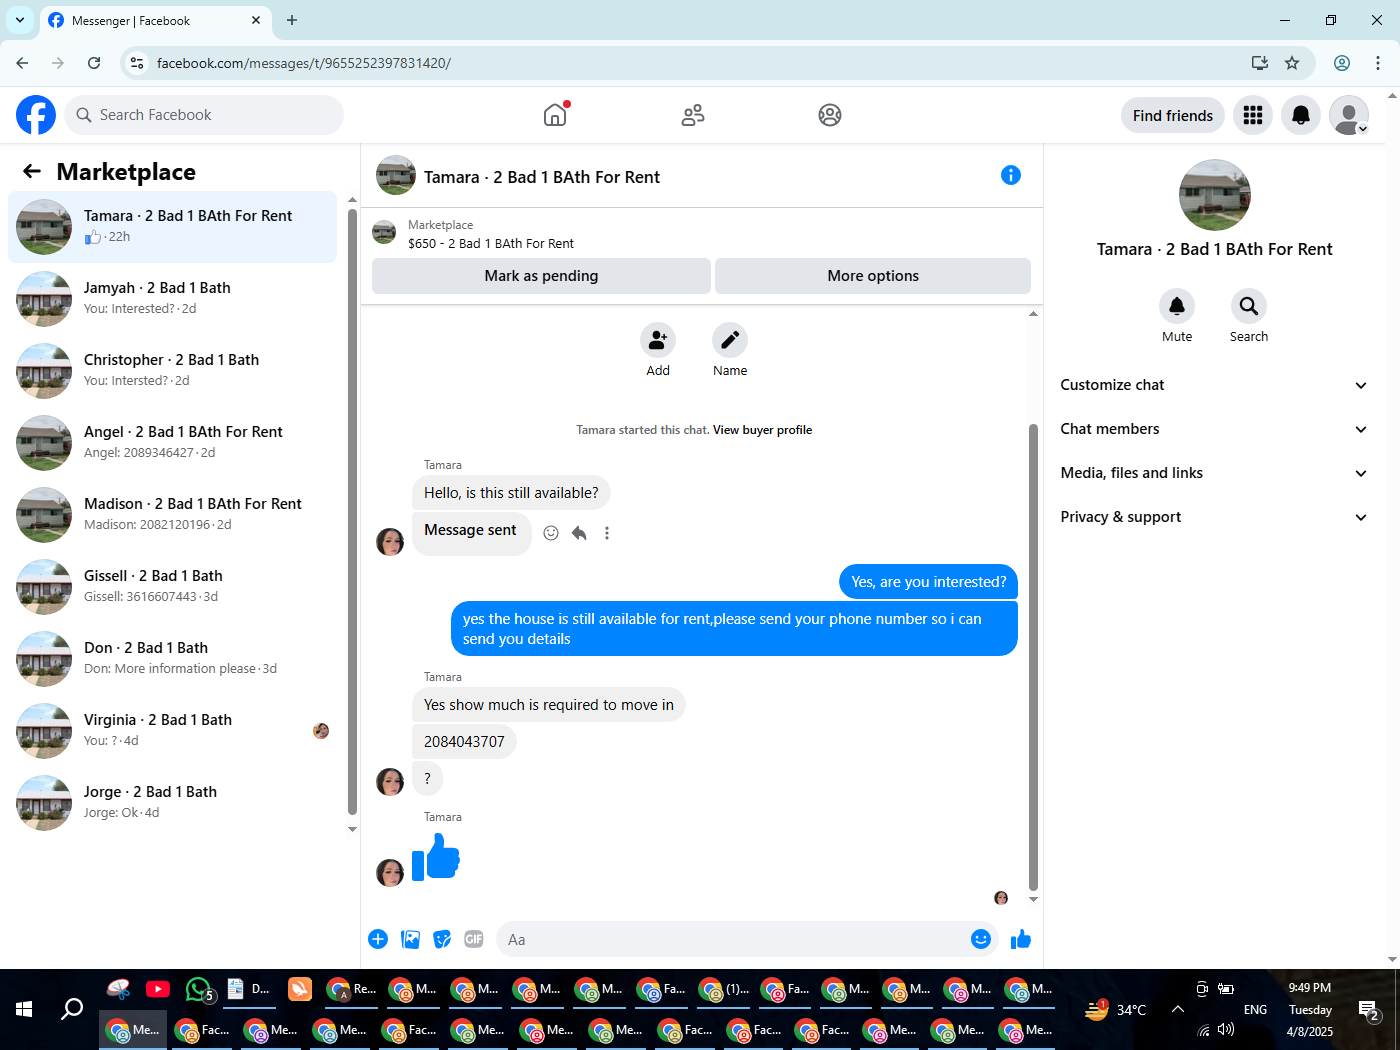Open Windows Start menu
This screenshot has width=1400, height=1050.
coord(24,1010)
